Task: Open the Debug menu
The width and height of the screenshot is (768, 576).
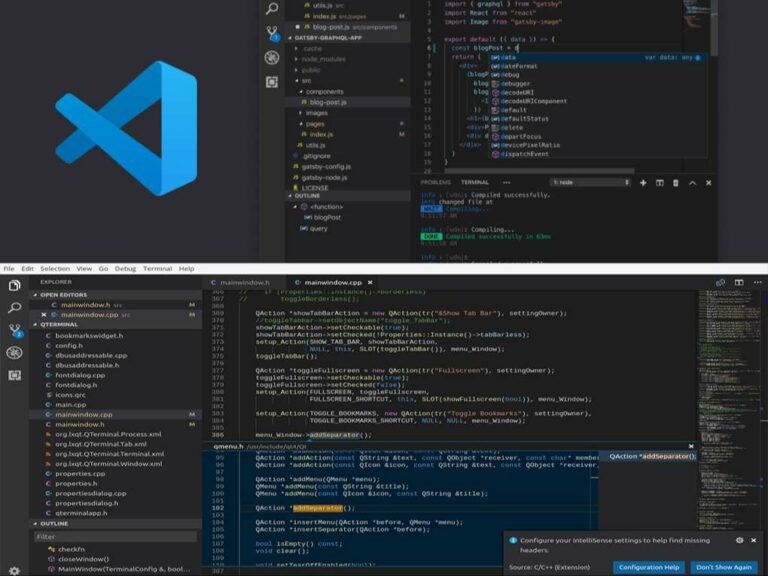Action: (x=125, y=268)
